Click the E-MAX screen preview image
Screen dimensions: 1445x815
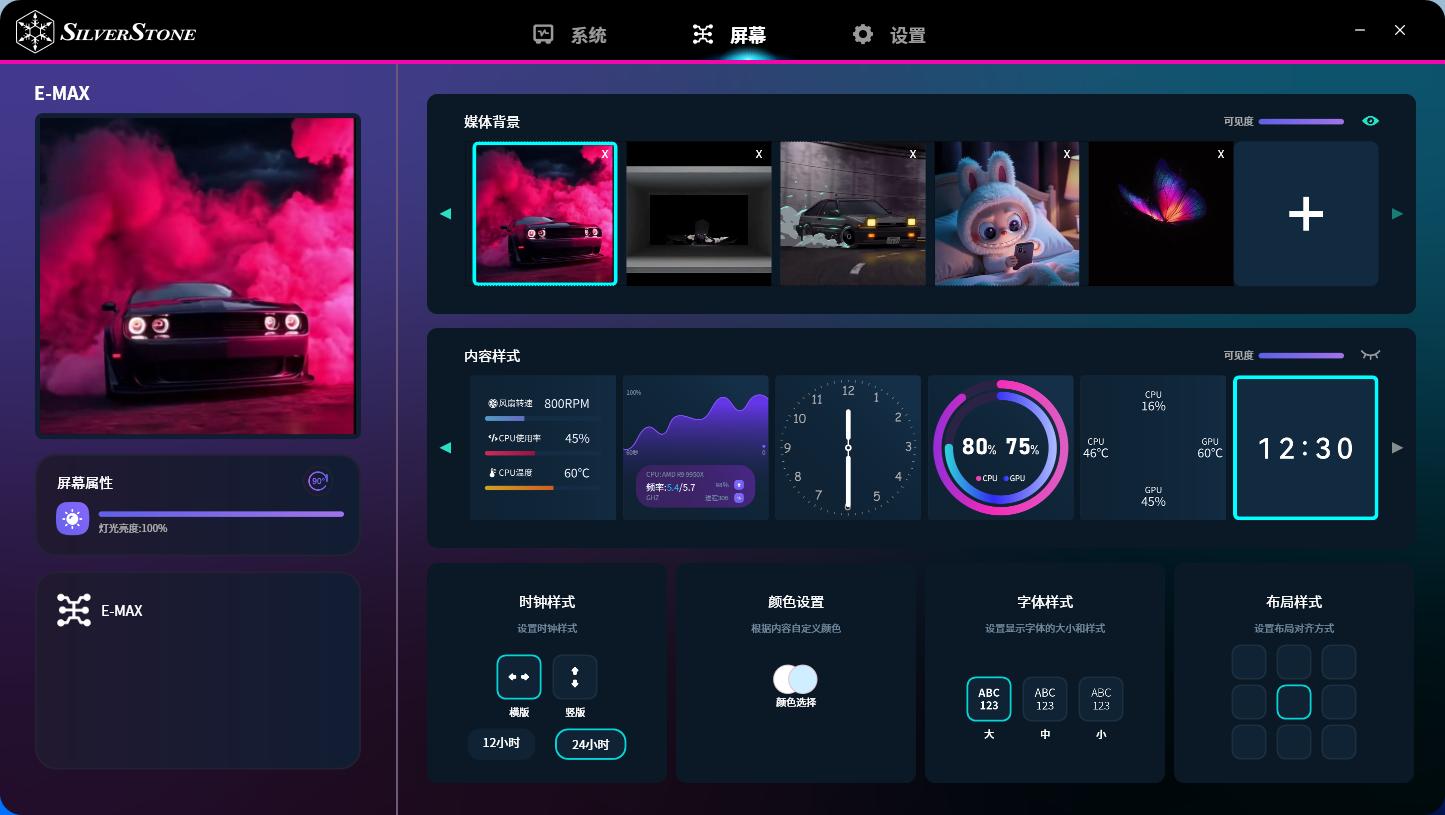click(x=198, y=276)
